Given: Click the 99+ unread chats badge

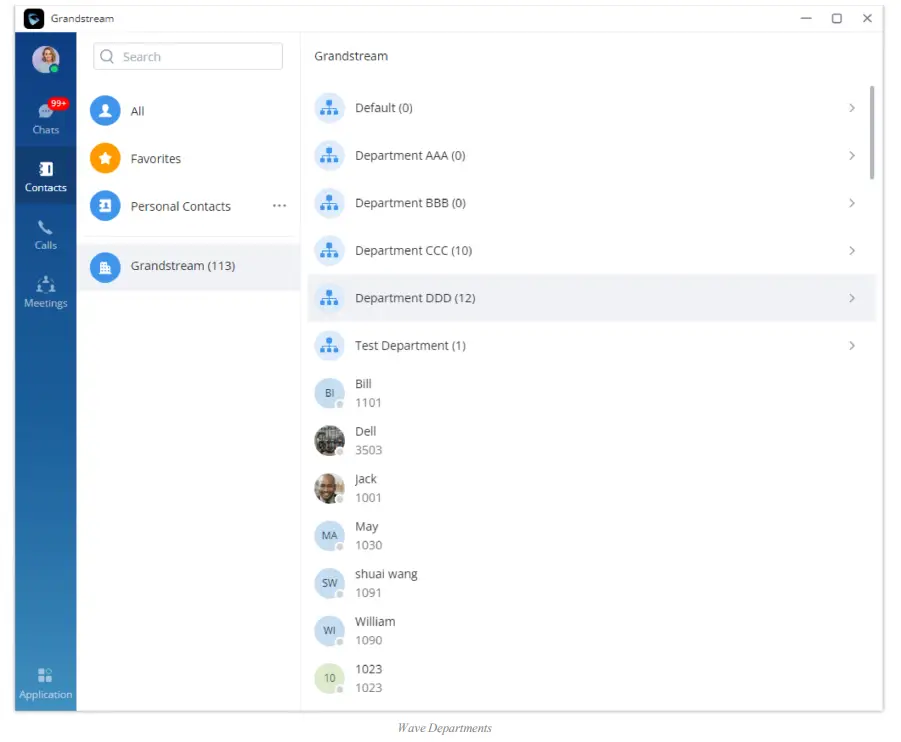Looking at the screenshot, I should click(x=58, y=103).
